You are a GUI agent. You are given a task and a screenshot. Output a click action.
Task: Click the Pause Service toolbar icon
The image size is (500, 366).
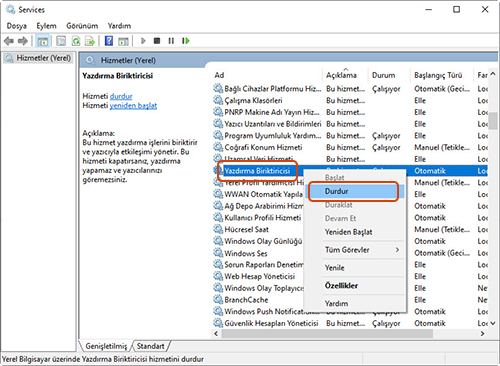coord(171,41)
